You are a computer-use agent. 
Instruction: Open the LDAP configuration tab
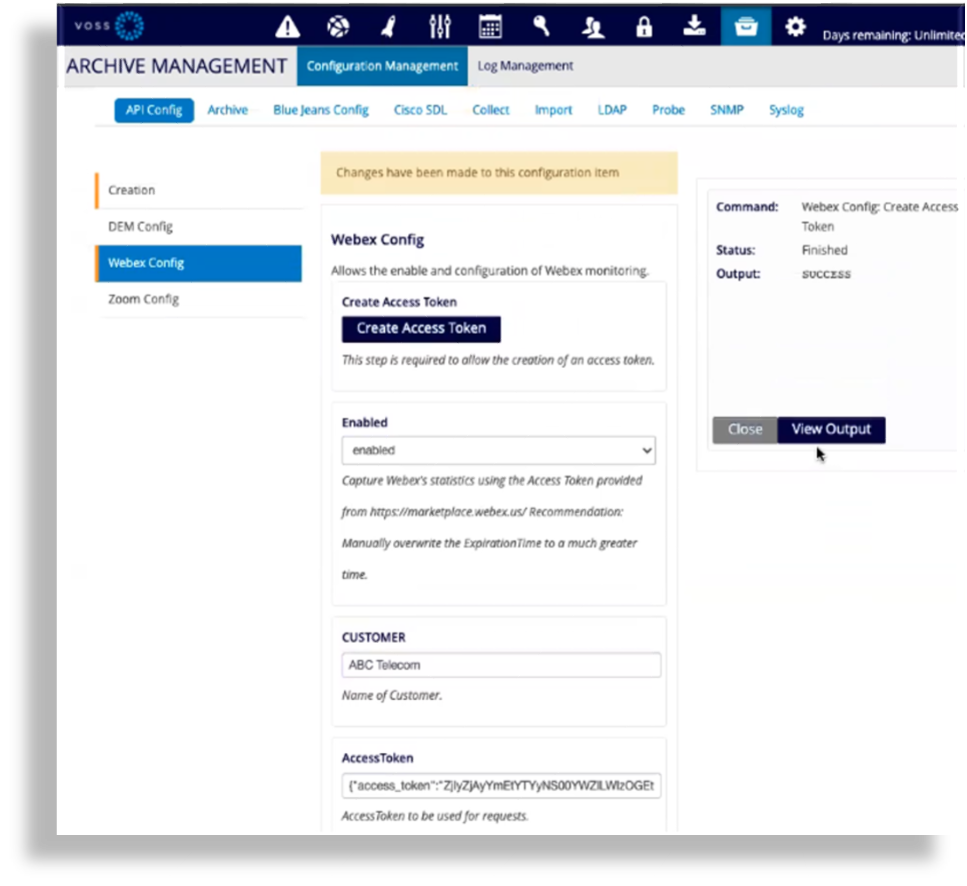[x=612, y=110]
